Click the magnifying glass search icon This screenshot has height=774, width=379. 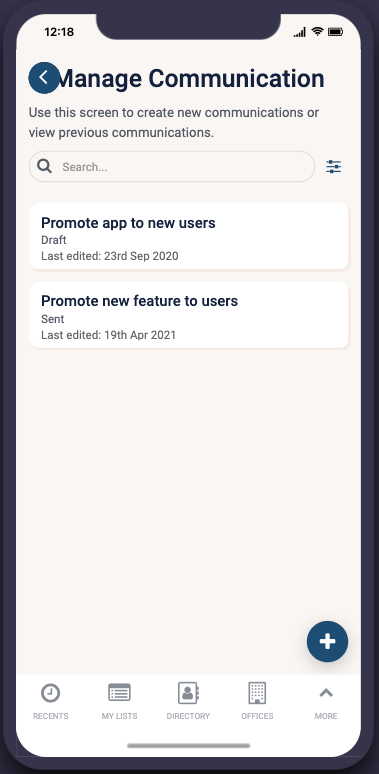click(44, 166)
